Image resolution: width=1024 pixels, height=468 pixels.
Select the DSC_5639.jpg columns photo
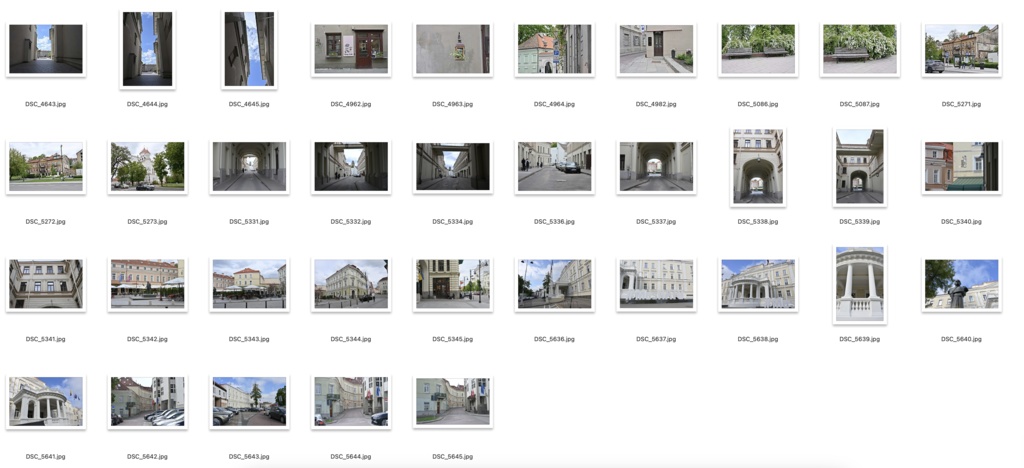[x=859, y=284]
